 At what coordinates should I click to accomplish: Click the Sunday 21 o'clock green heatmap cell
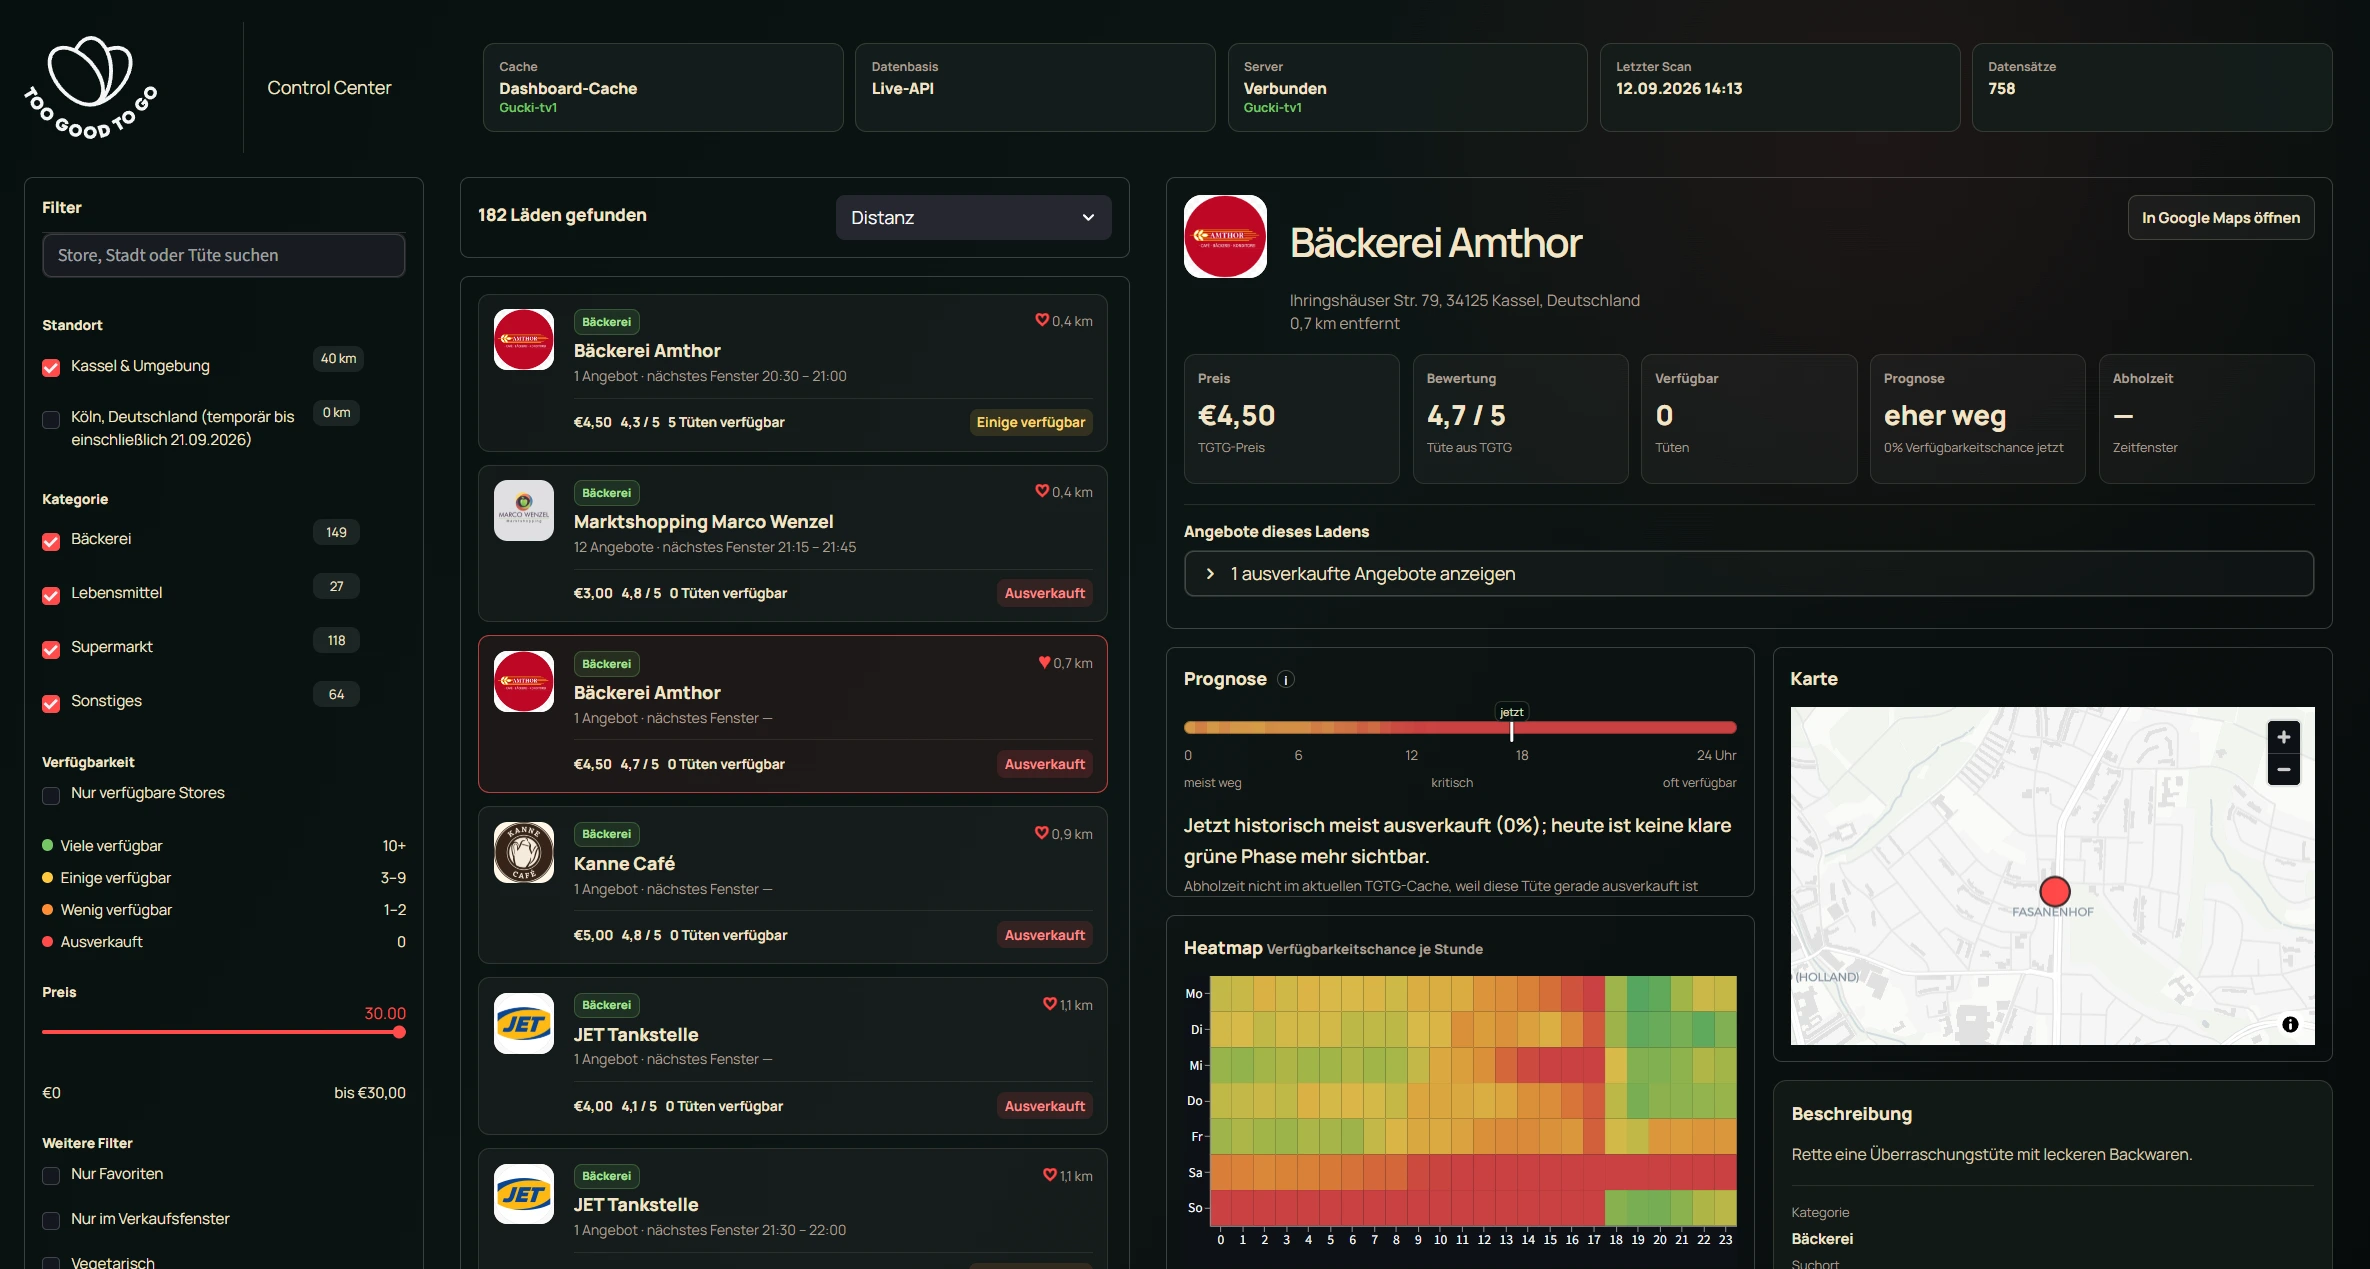tap(1681, 1208)
